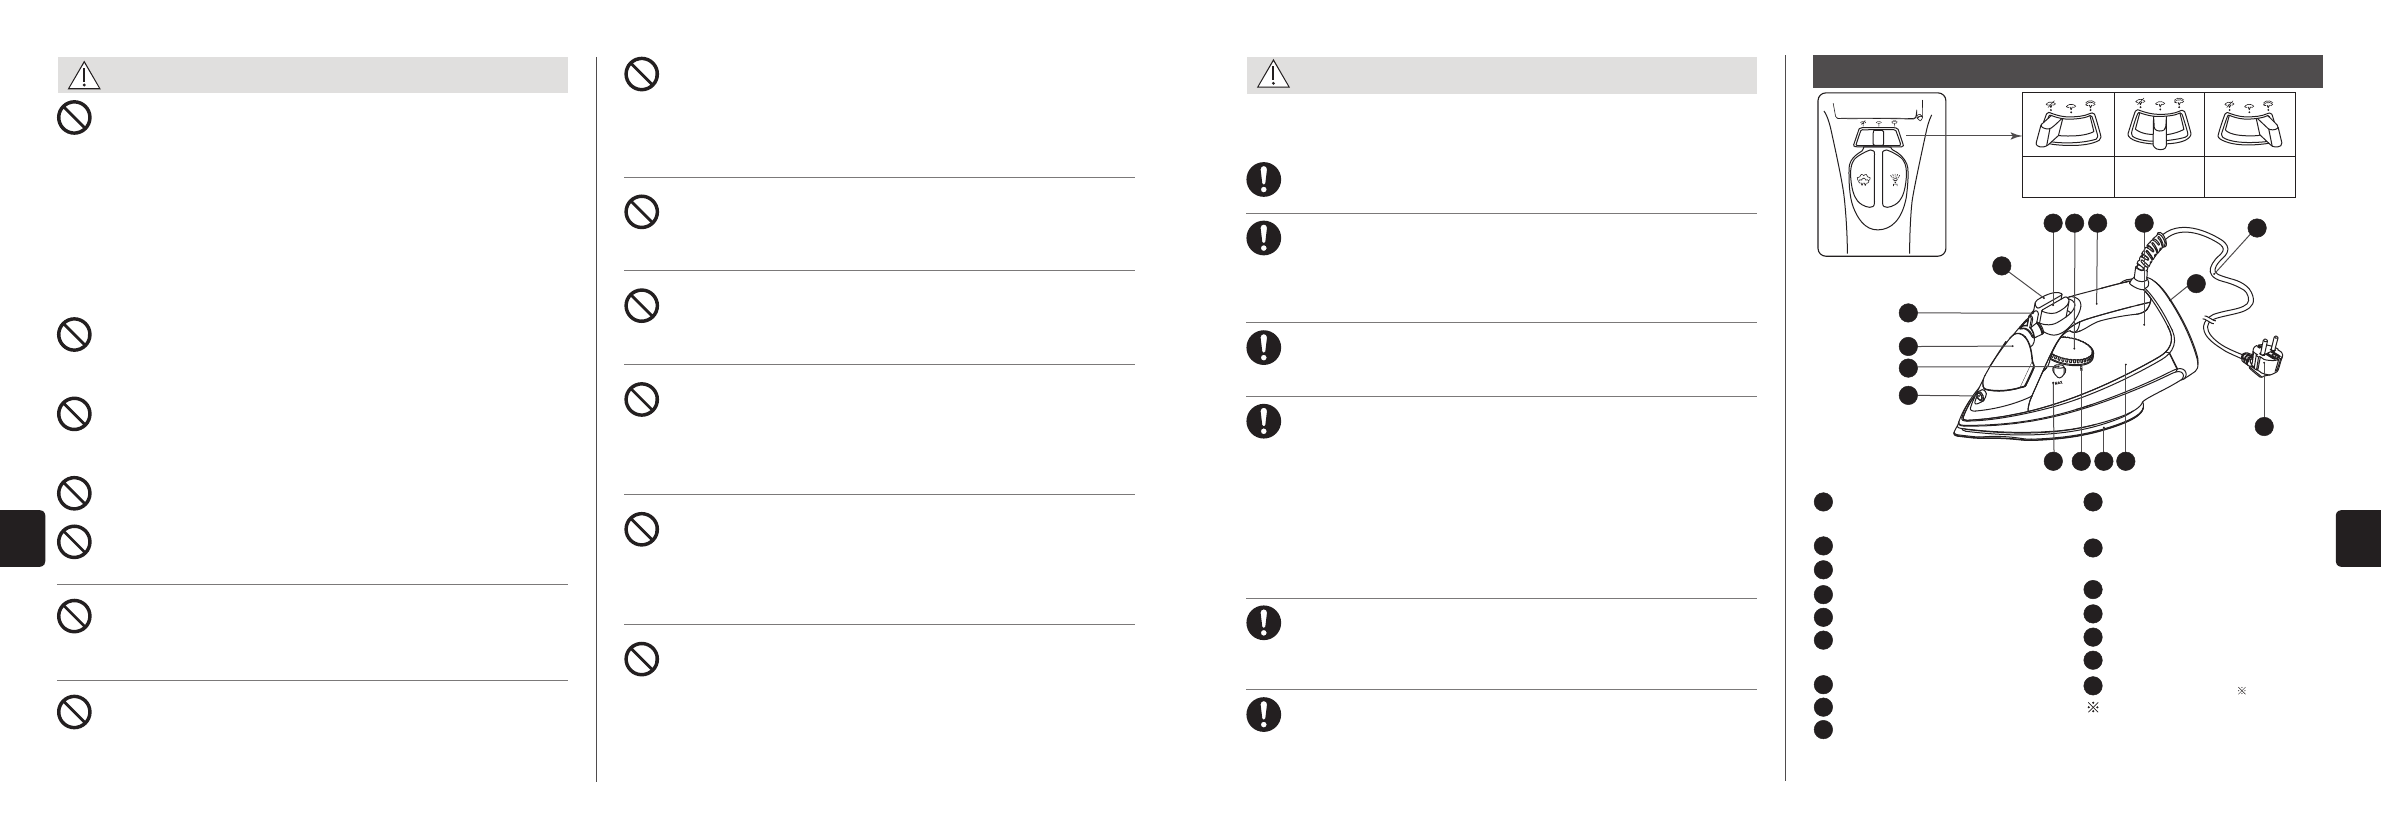This screenshot has width=2381, height=822.
Task: Click the topmost prohibition symbol in the first column
Action: 74,119
